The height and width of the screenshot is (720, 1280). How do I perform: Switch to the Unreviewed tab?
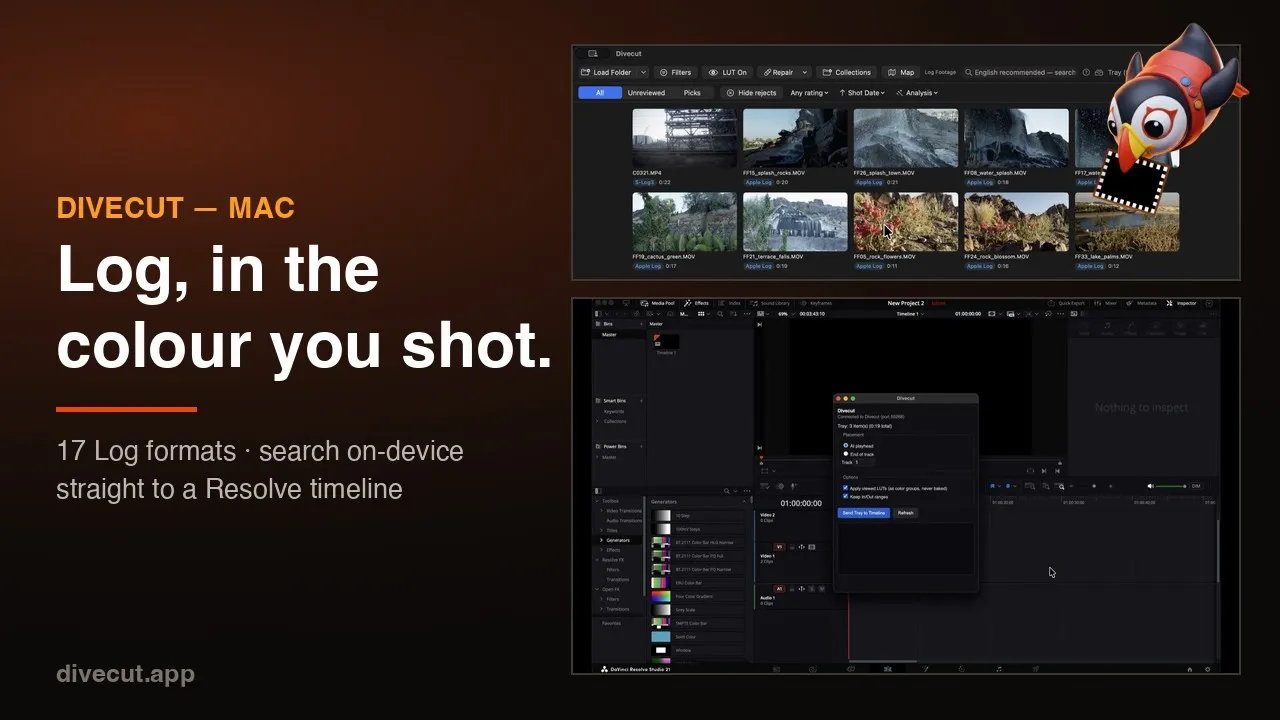(x=646, y=93)
